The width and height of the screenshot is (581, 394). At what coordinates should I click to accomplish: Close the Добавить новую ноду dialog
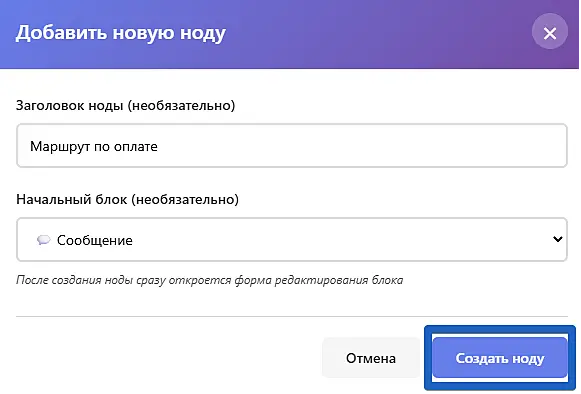click(550, 33)
